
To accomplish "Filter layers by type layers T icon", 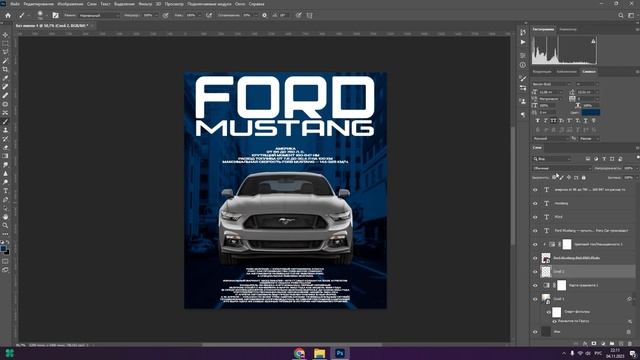I will coord(604,159).
